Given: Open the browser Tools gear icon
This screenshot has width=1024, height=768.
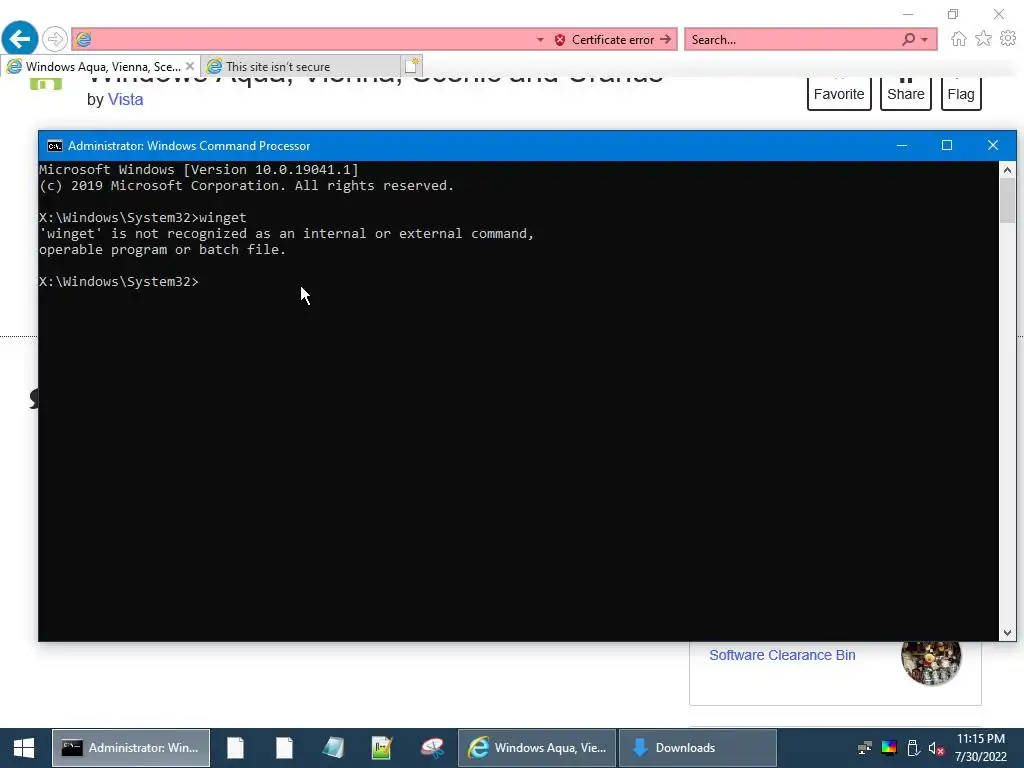Looking at the screenshot, I should click(1008, 39).
